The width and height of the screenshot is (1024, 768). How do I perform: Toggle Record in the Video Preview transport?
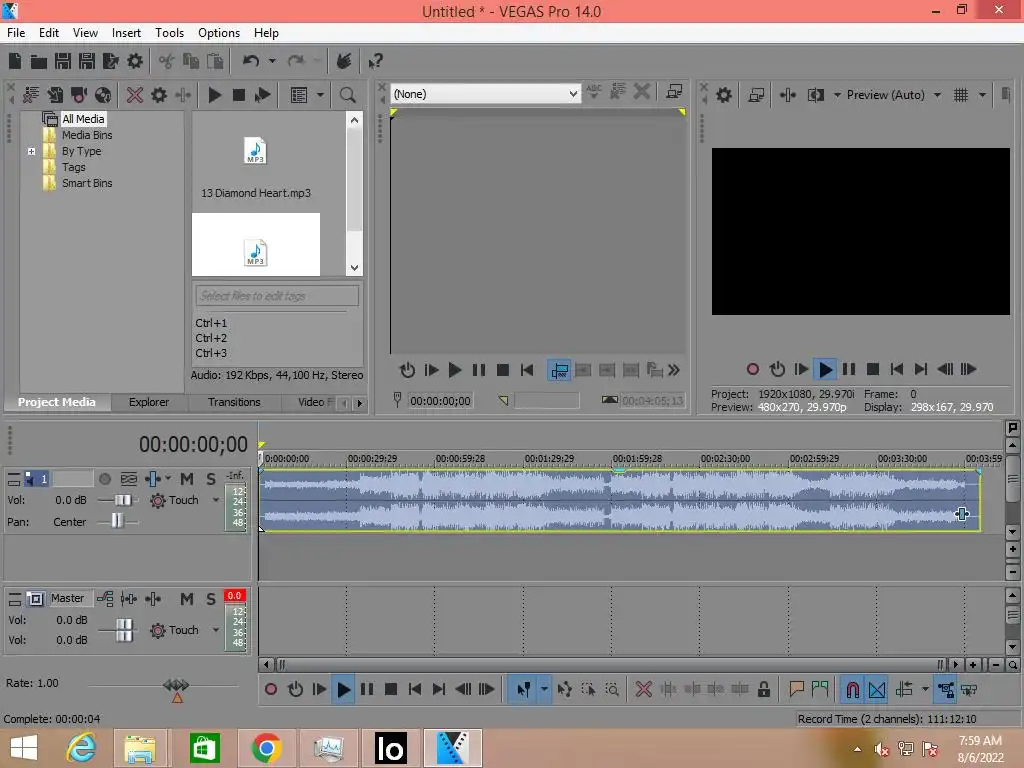point(752,370)
